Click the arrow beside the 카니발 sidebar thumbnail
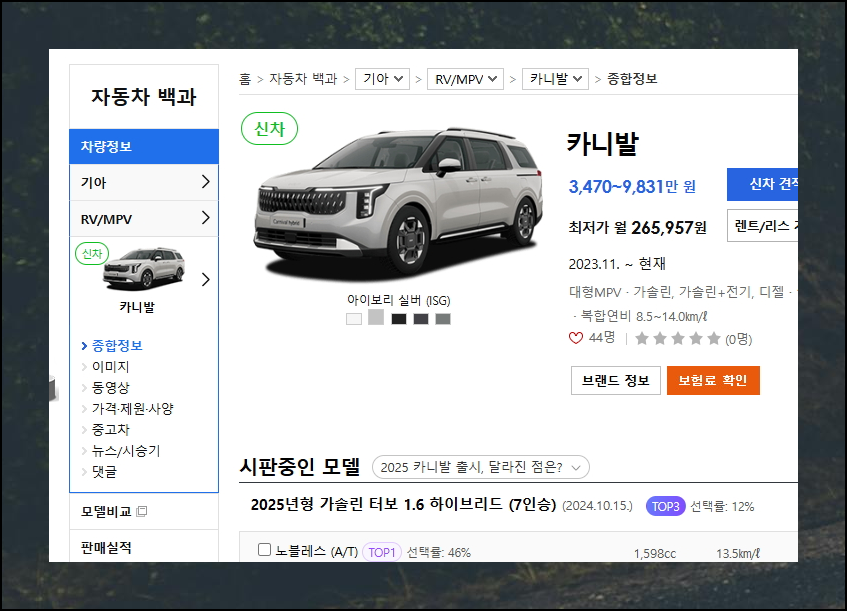Viewport: 847px width, 611px height. (x=205, y=279)
